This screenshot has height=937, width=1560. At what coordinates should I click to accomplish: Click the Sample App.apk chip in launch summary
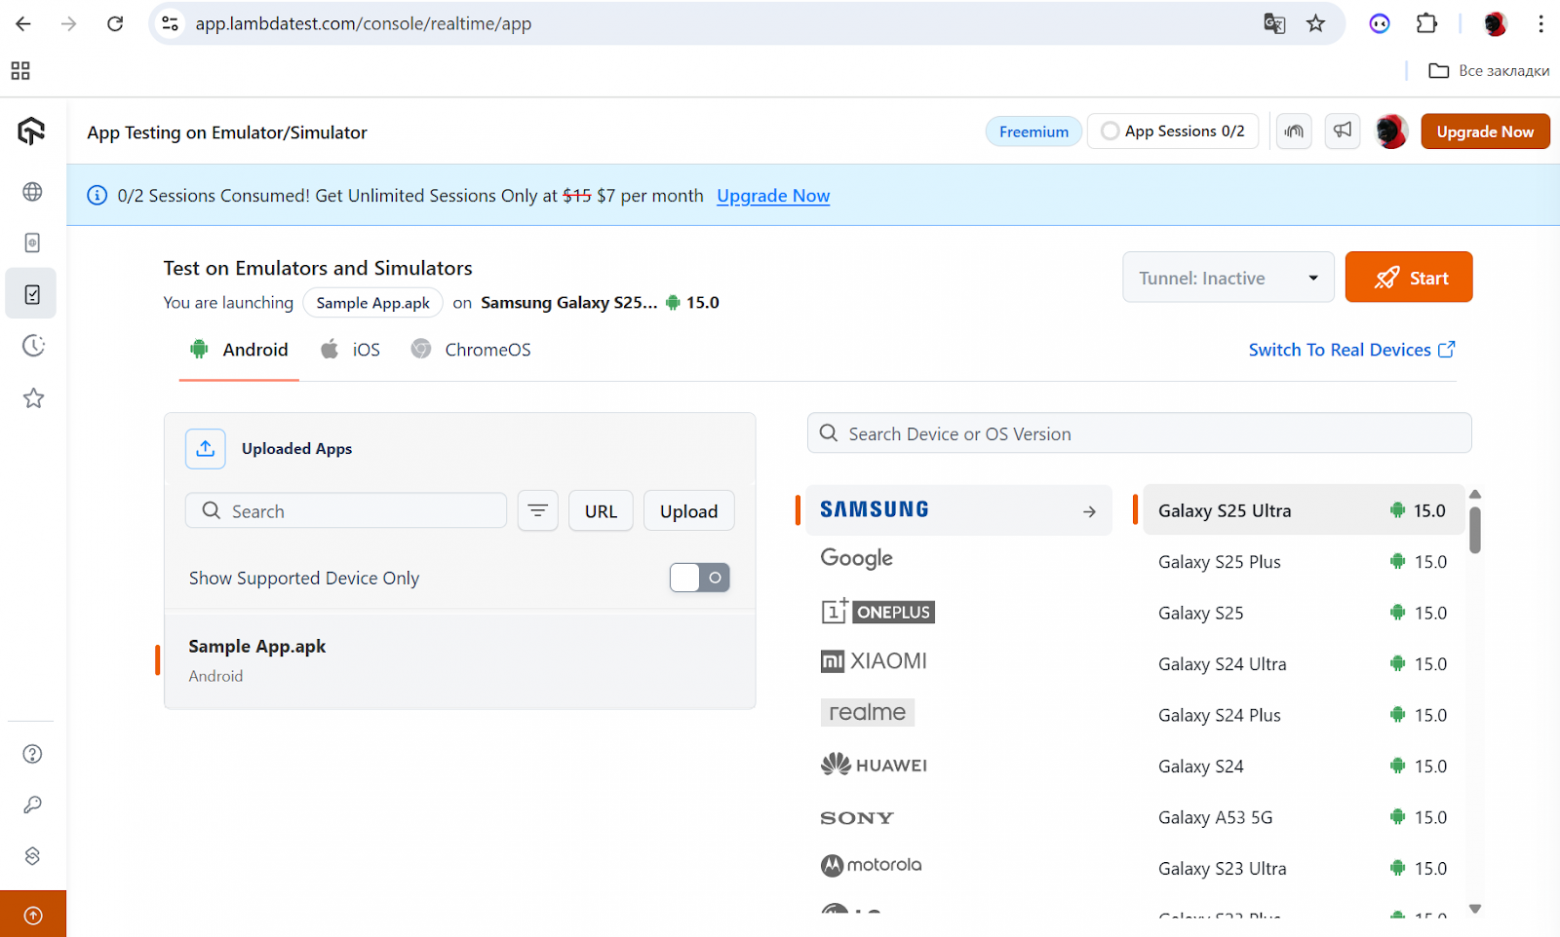coord(373,303)
